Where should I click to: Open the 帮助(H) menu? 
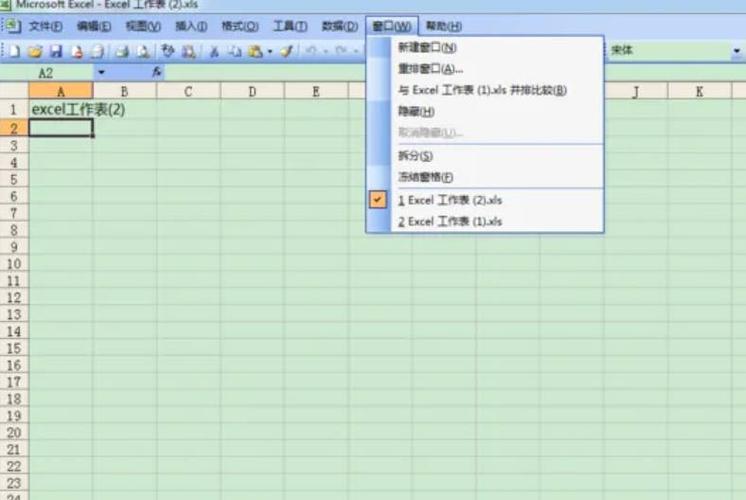443,26
